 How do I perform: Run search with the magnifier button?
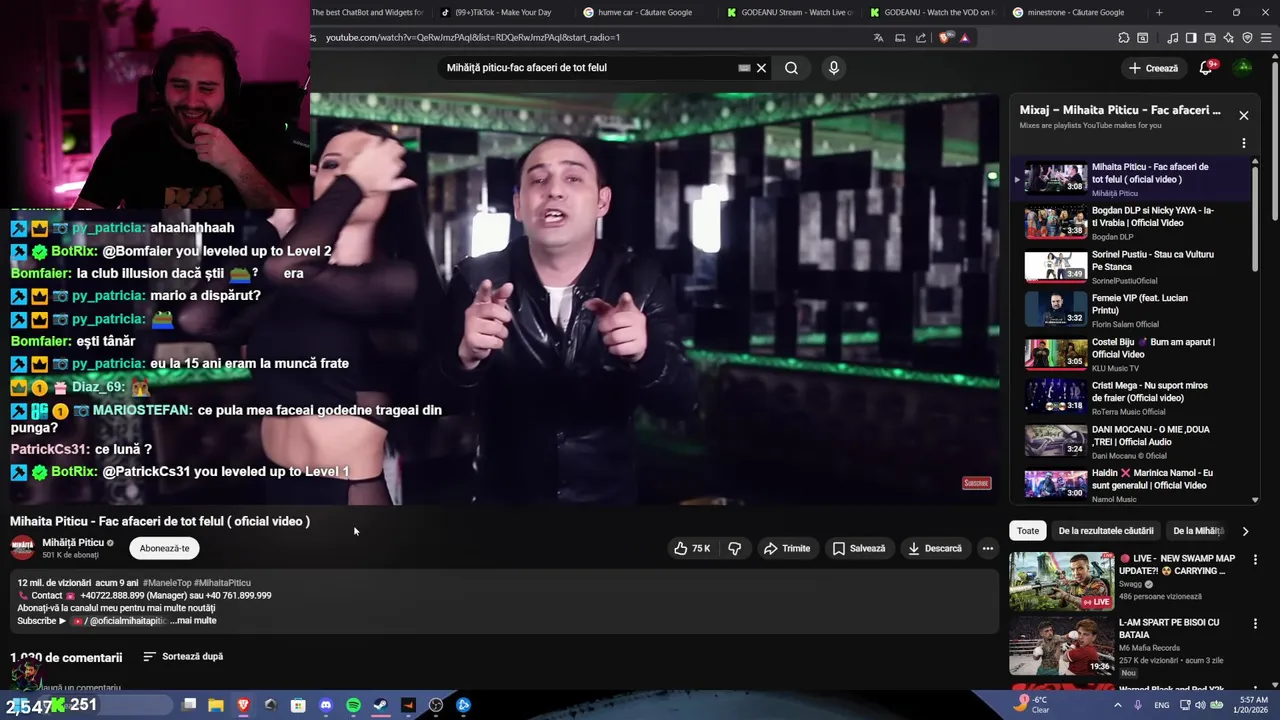(791, 68)
